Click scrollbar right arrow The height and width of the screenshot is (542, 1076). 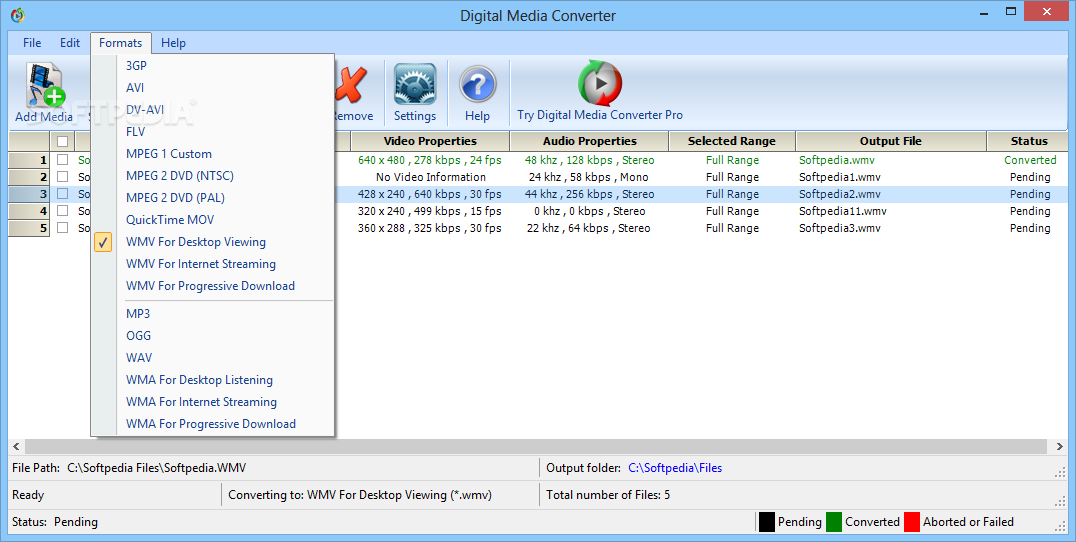[x=1060, y=447]
